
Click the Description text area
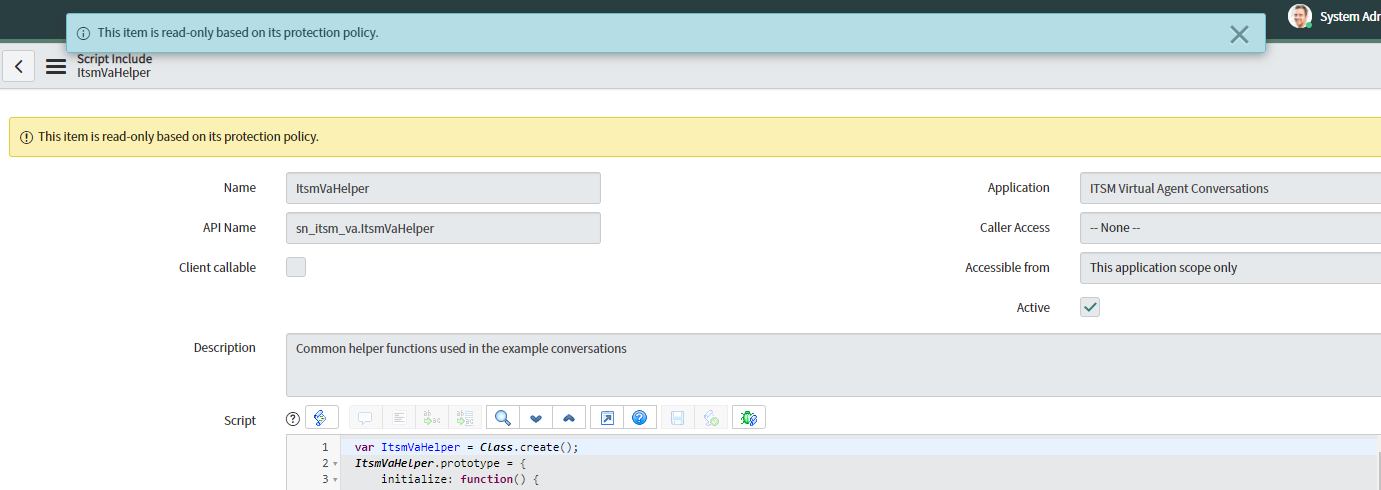tap(833, 365)
